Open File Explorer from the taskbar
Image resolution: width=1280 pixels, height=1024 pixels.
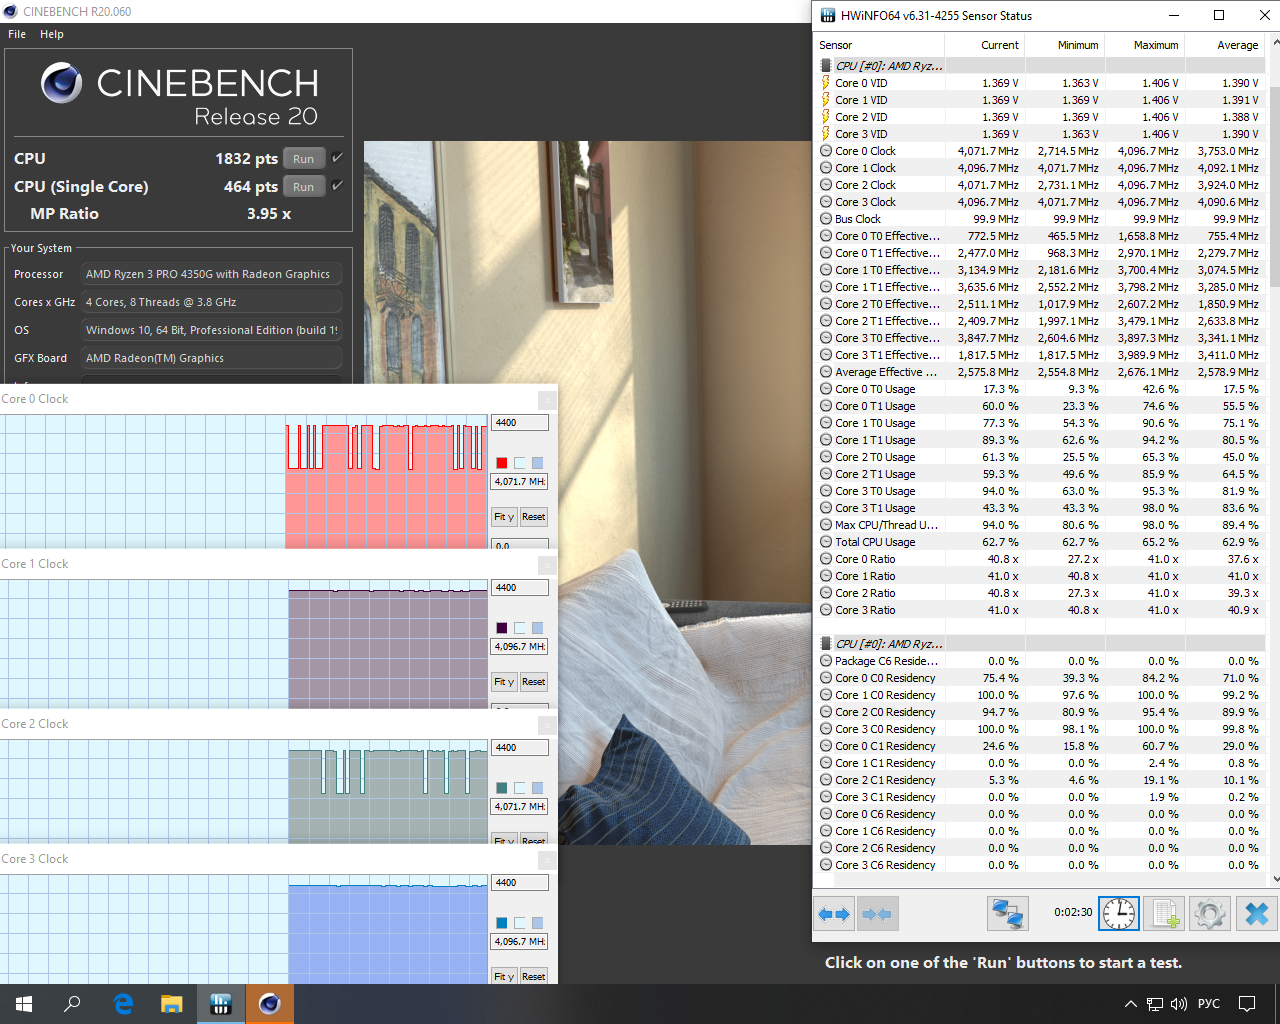tap(172, 1004)
